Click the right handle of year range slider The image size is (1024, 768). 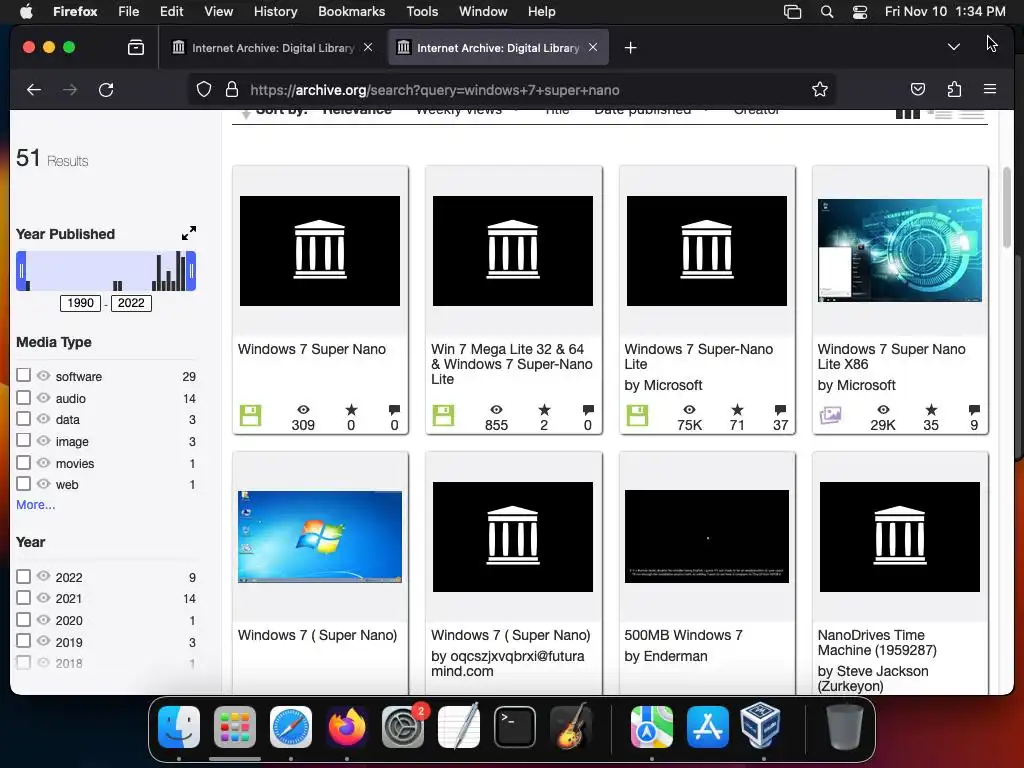[191, 270]
